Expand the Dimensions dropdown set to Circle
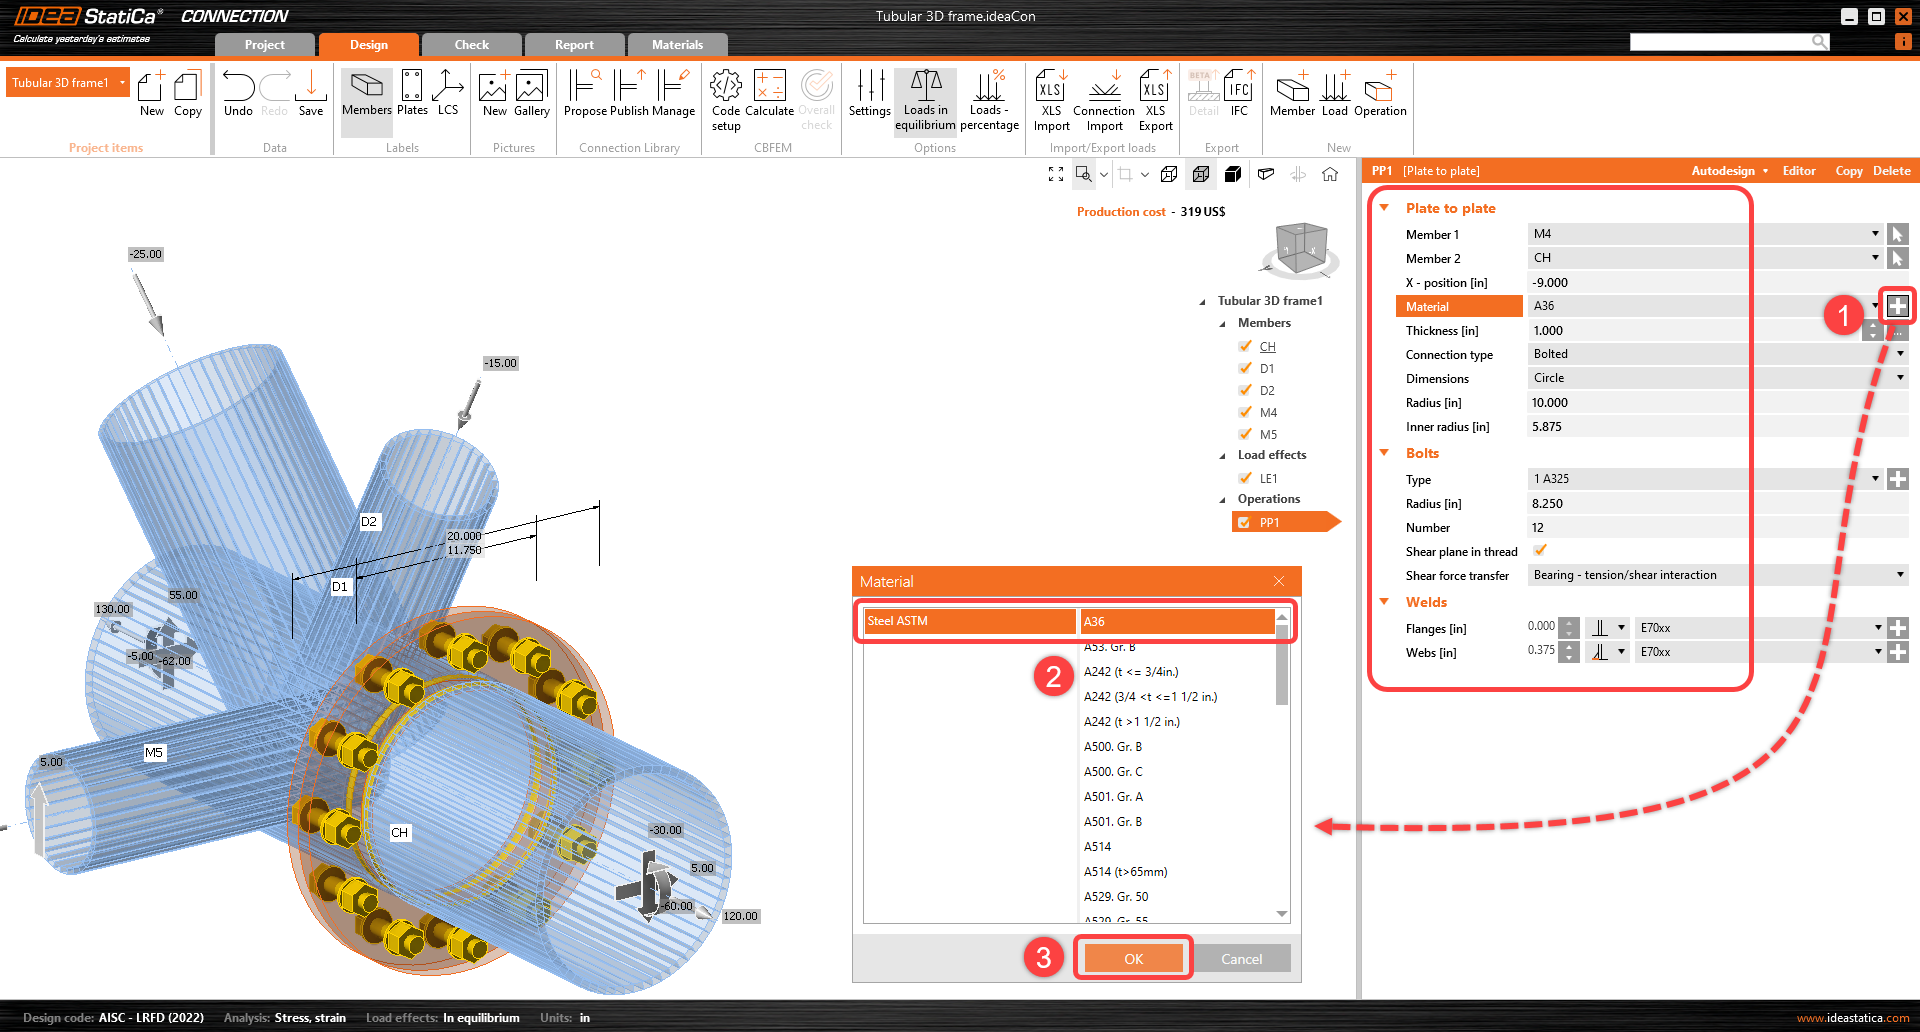Screen dimensions: 1920x1032 tap(1716, 378)
